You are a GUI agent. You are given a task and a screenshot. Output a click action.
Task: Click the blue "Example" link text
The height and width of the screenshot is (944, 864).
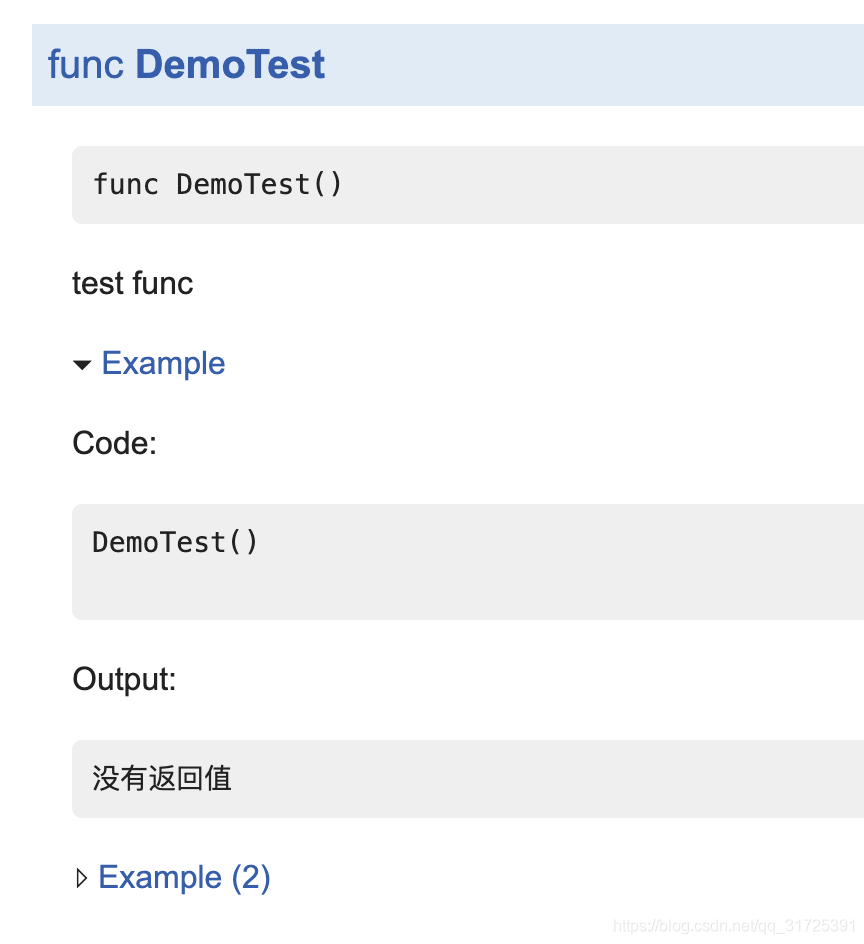163,363
